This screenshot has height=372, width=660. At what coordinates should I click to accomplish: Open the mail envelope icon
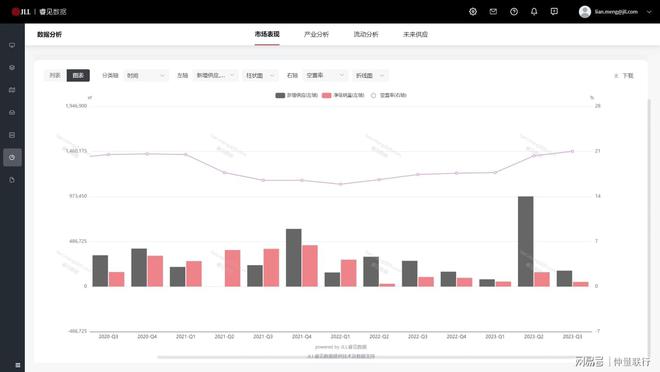pos(493,12)
